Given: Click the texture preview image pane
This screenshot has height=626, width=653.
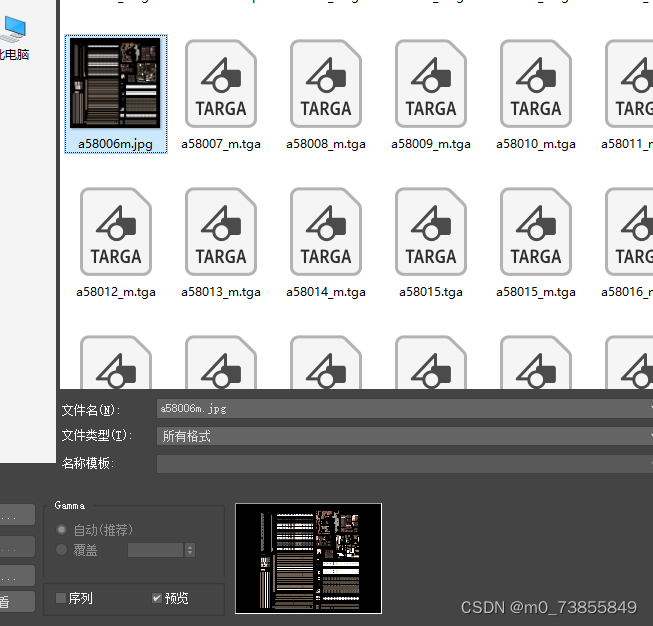Looking at the screenshot, I should click(x=308, y=559).
